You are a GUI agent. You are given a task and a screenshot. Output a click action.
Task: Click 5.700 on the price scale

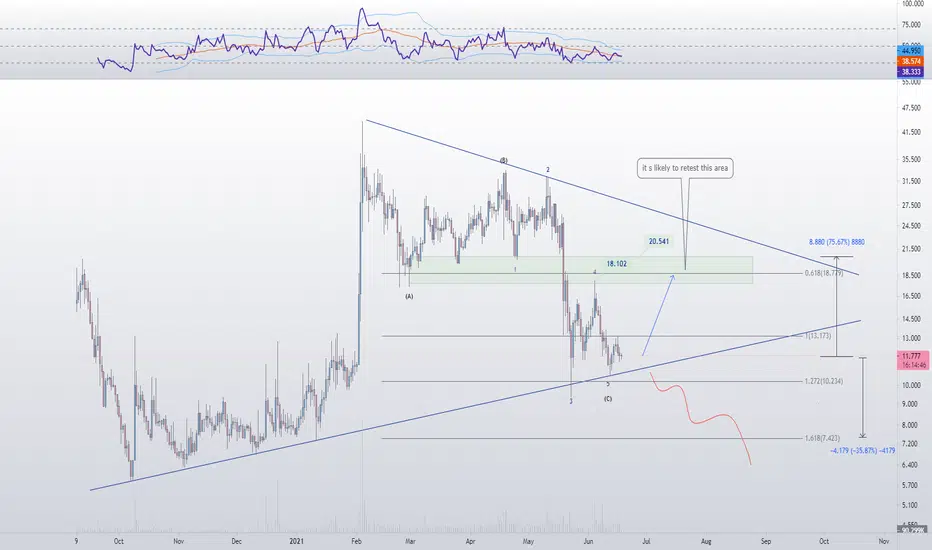click(911, 485)
